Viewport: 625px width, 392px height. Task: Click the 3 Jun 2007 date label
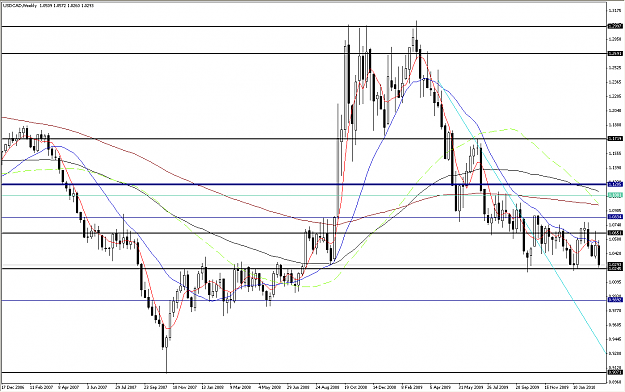click(97, 387)
